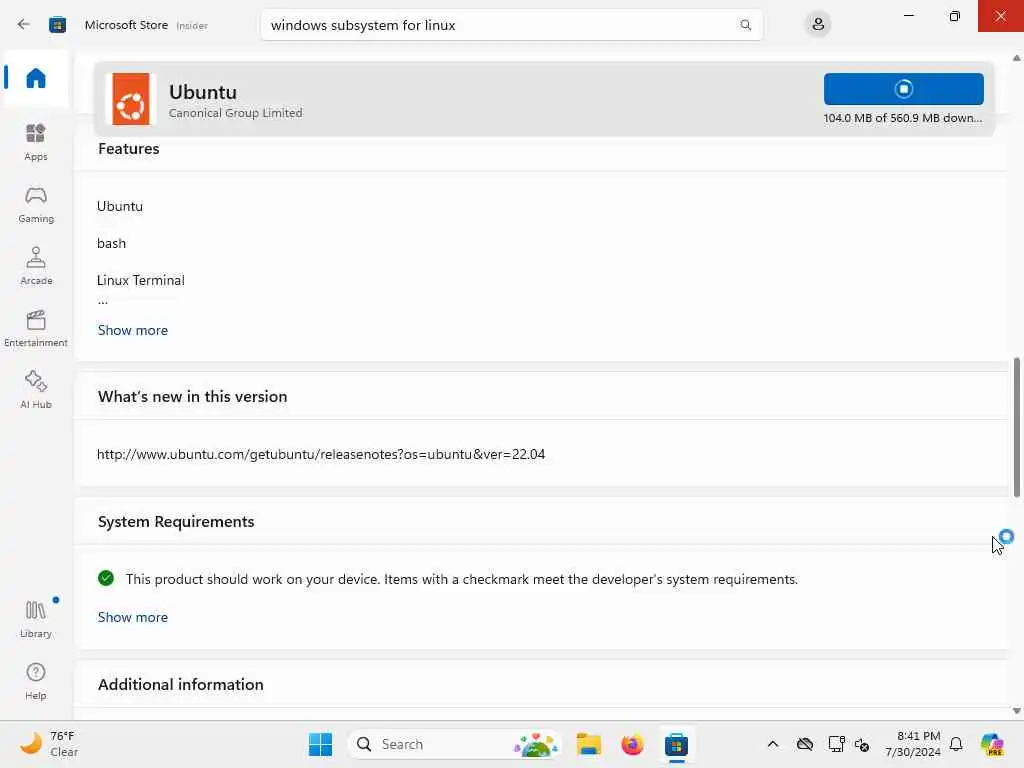
Task: Open the clock showing 8:41 PM
Action: tap(913, 744)
